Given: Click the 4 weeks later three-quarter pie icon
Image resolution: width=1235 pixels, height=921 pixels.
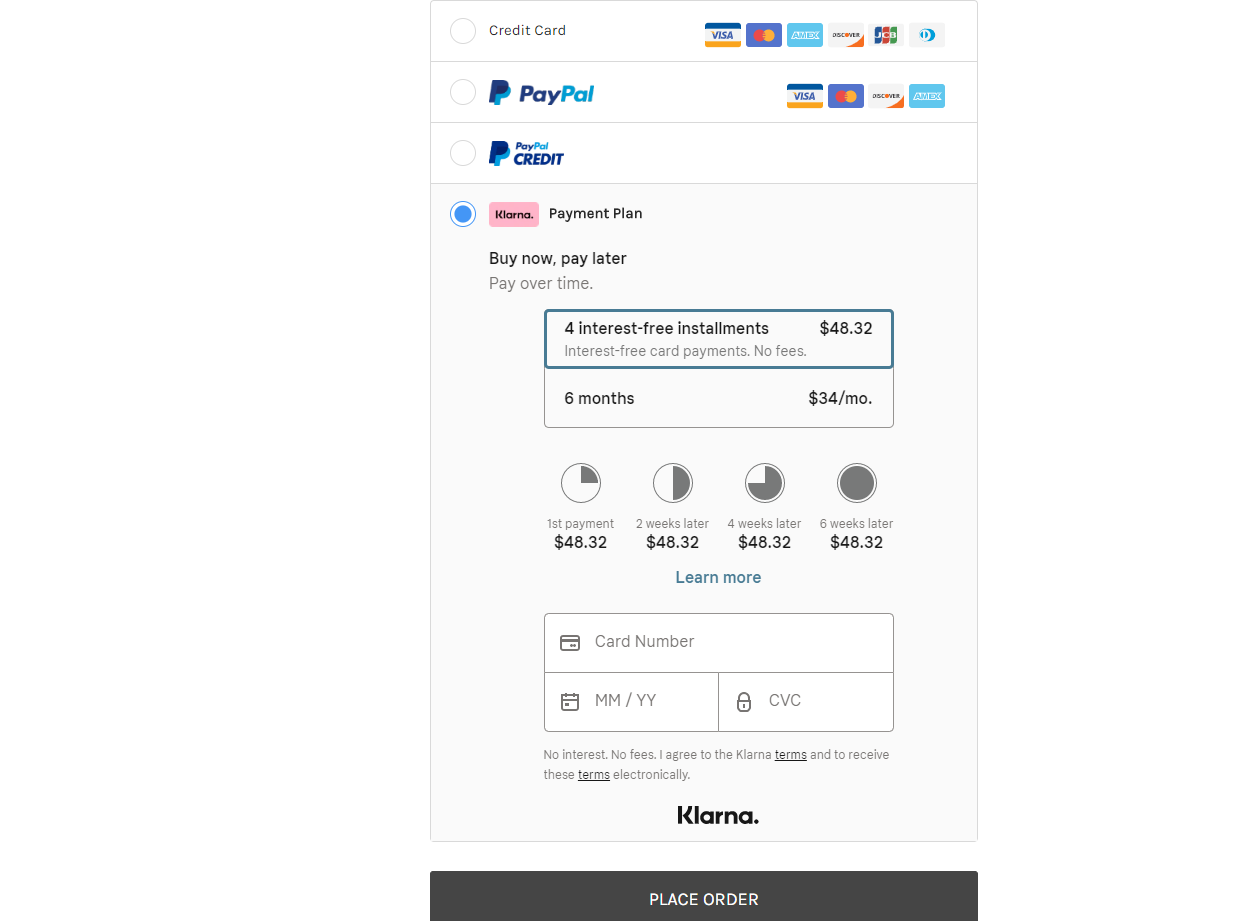Looking at the screenshot, I should pos(764,483).
